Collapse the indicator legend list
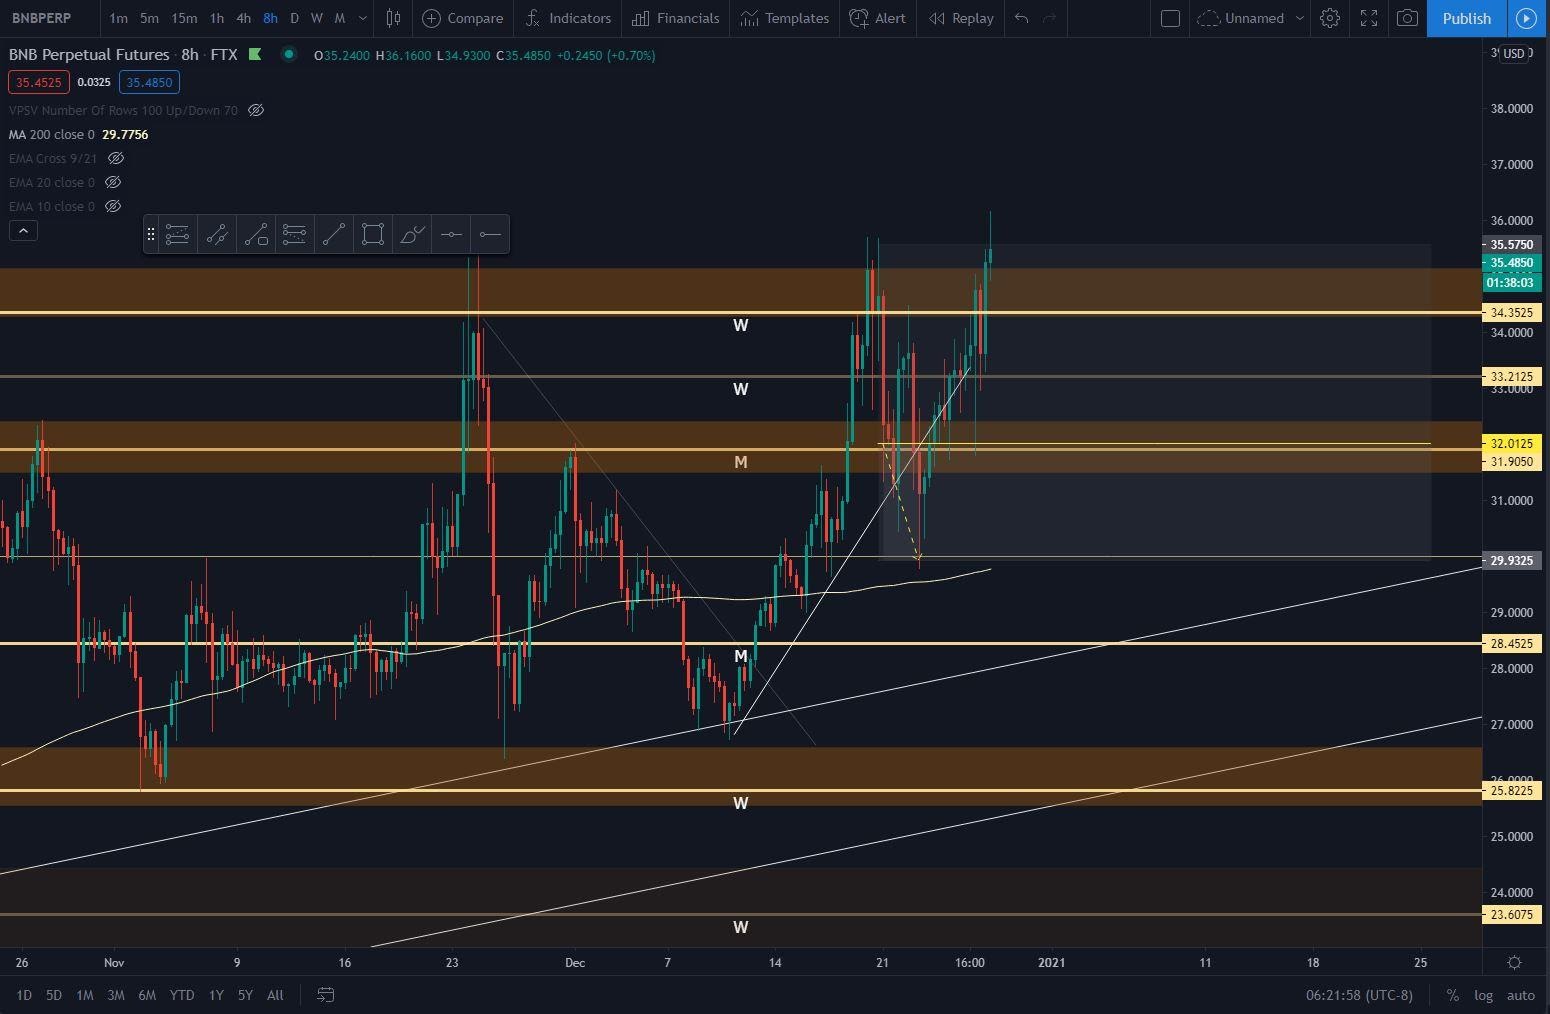This screenshot has height=1014, width=1550. click(x=23, y=231)
